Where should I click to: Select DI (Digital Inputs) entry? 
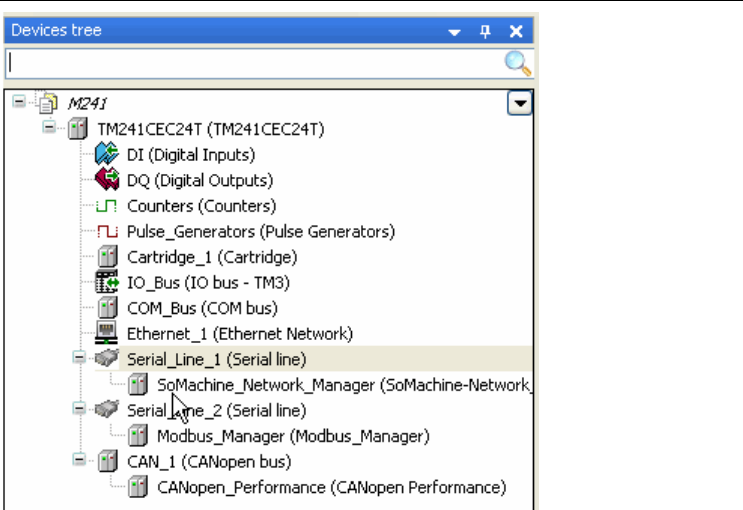(191, 155)
